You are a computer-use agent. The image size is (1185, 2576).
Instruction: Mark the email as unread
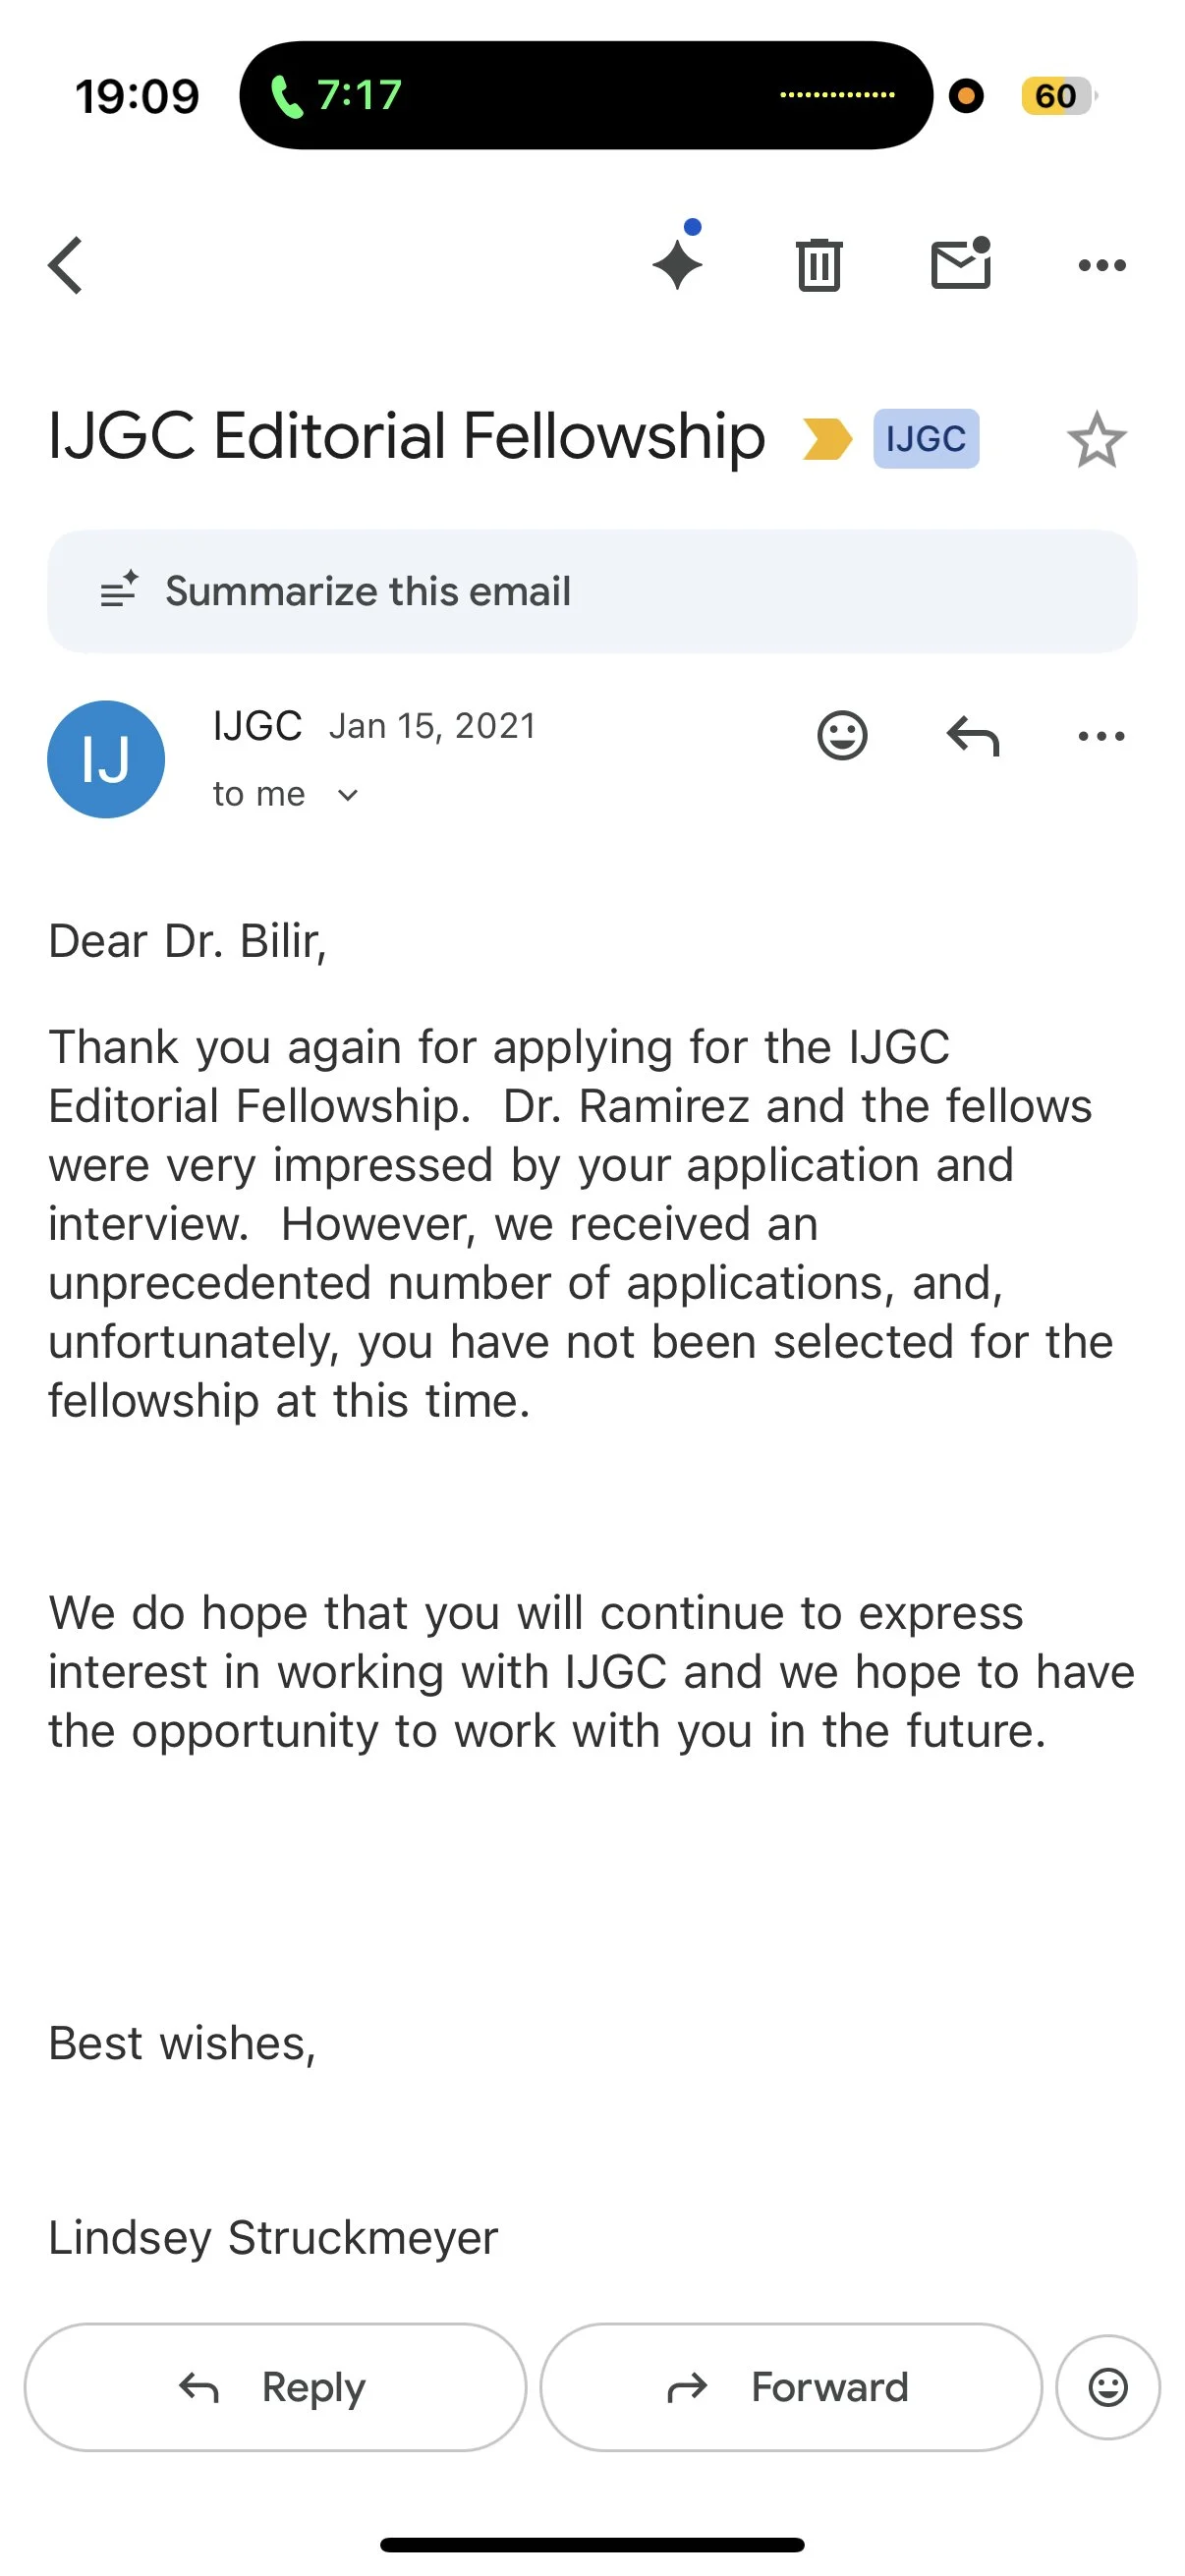click(x=960, y=265)
